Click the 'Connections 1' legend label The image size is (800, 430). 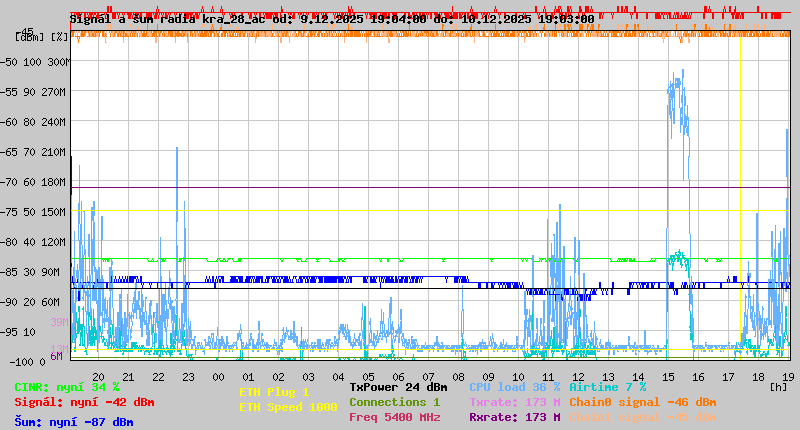coord(394,402)
